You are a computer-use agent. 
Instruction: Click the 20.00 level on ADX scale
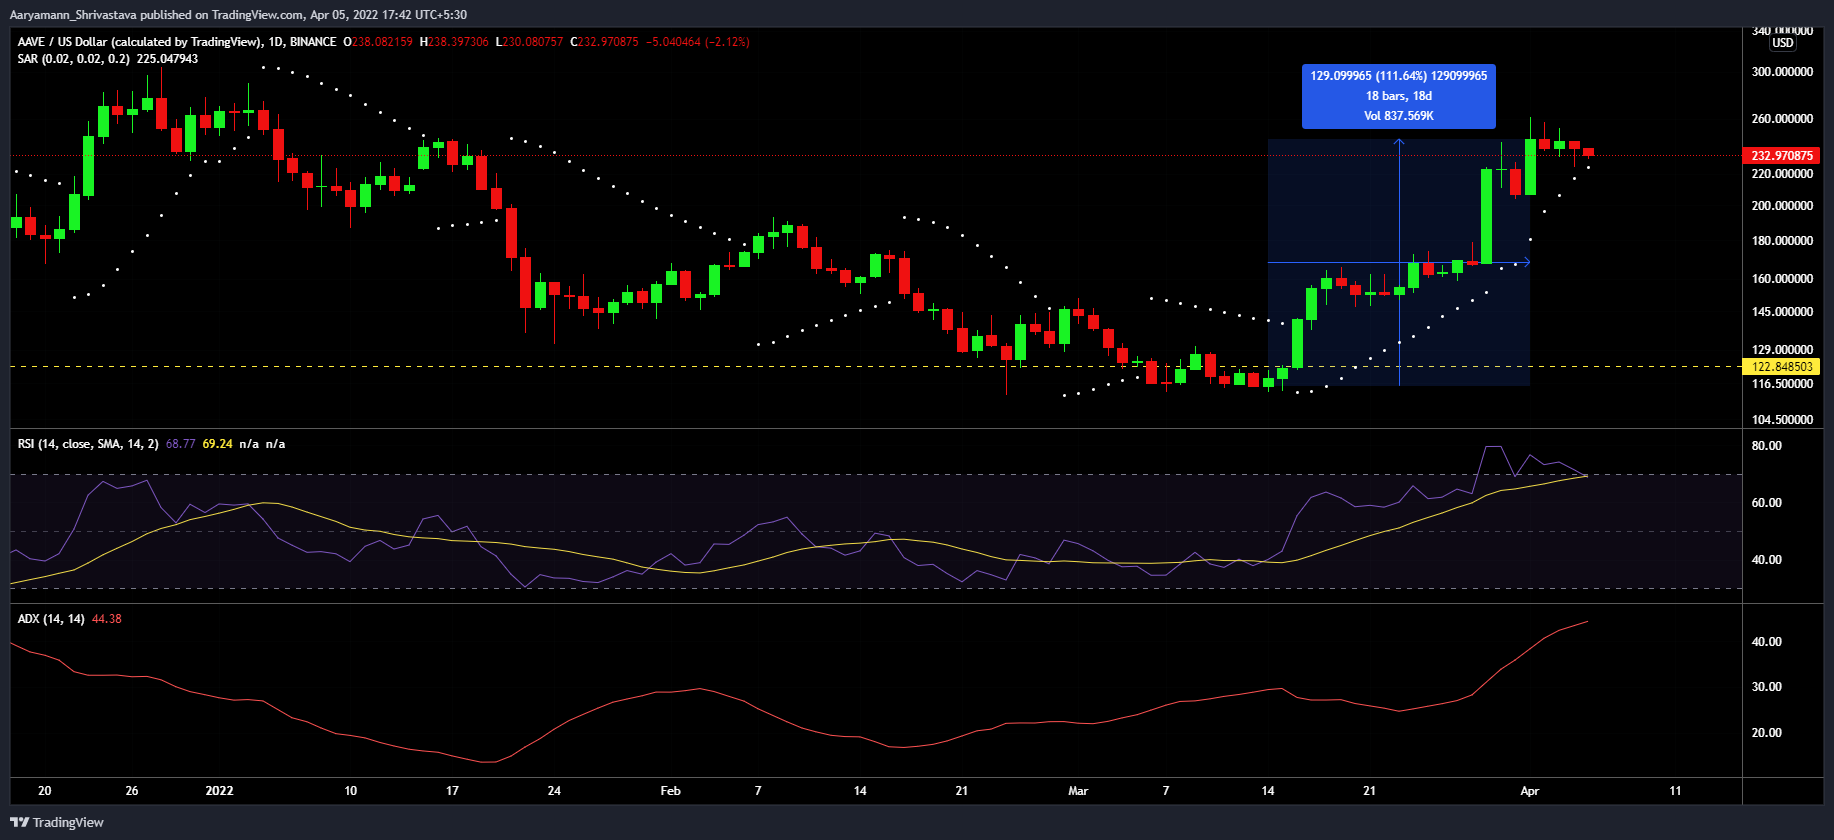1766,733
